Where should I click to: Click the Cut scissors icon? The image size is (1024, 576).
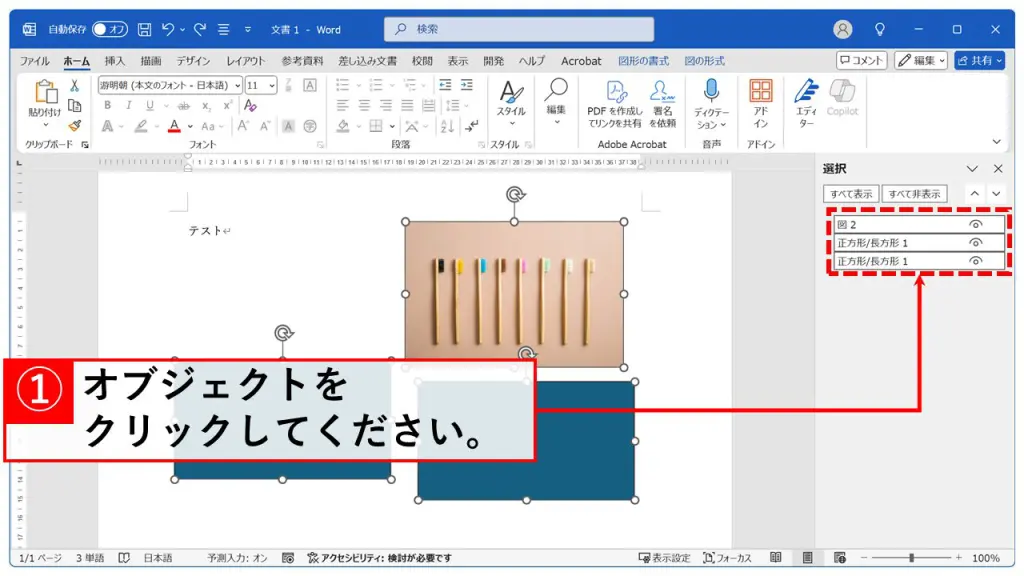[x=74, y=86]
